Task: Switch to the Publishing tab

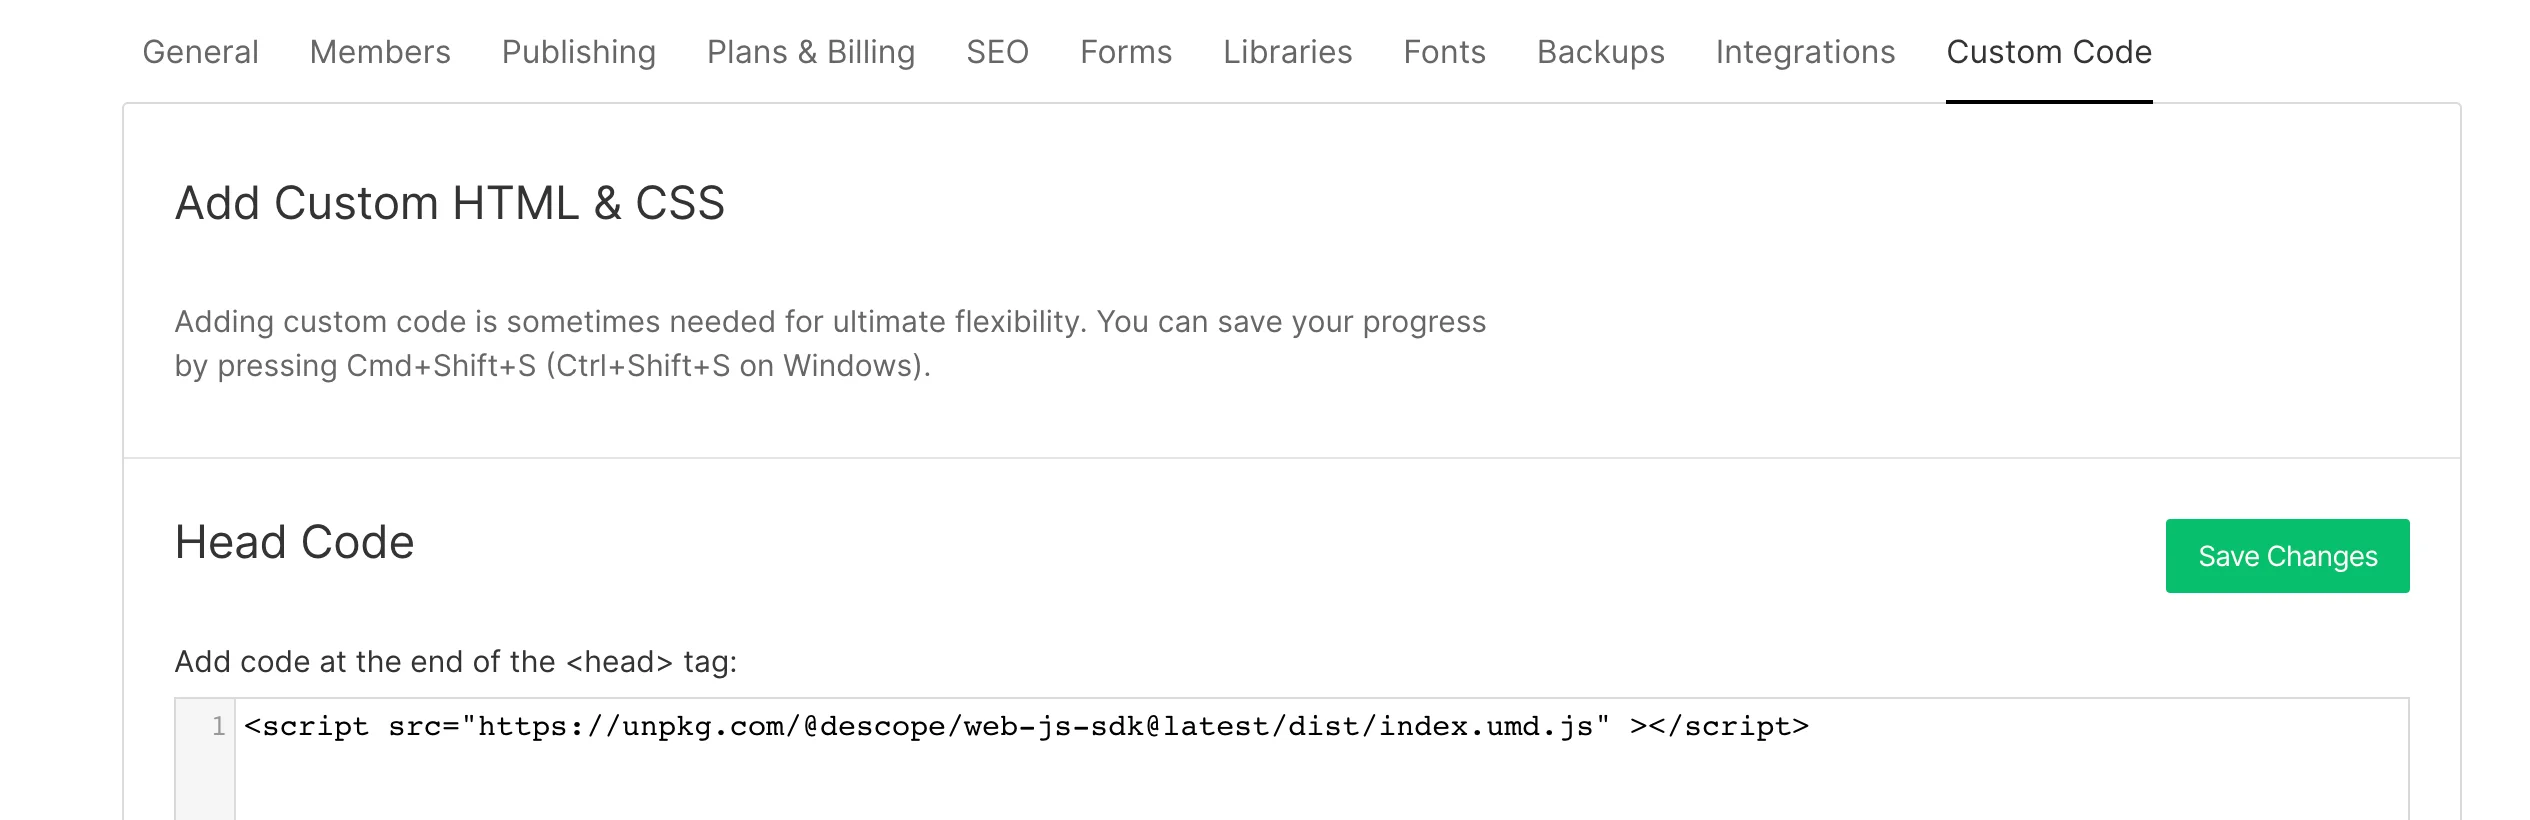Action: pyautogui.click(x=577, y=52)
